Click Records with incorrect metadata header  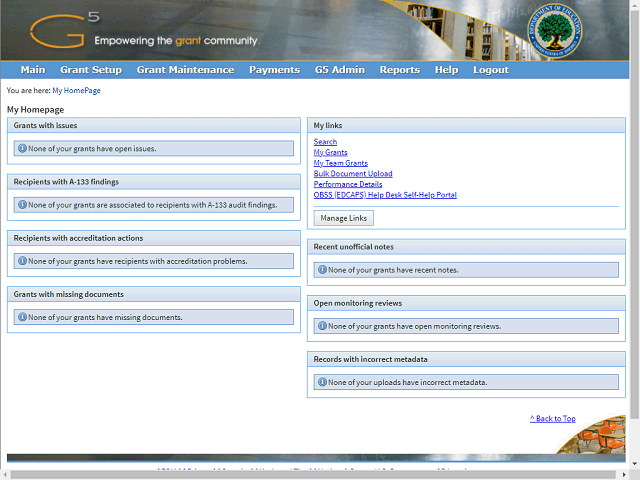pyautogui.click(x=466, y=359)
